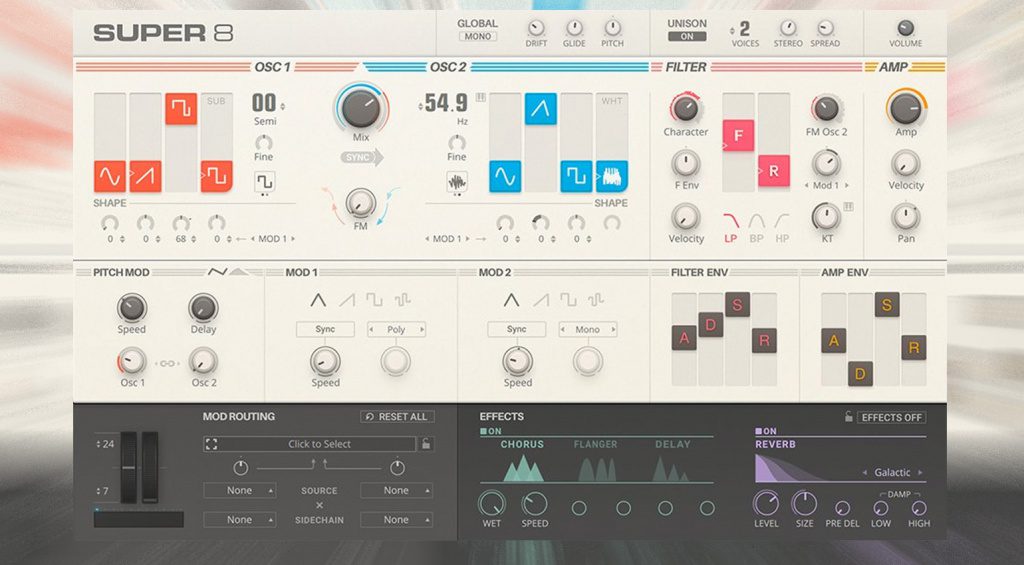Select OSC 2 sine wave shape tile
The height and width of the screenshot is (565, 1024).
tap(505, 176)
